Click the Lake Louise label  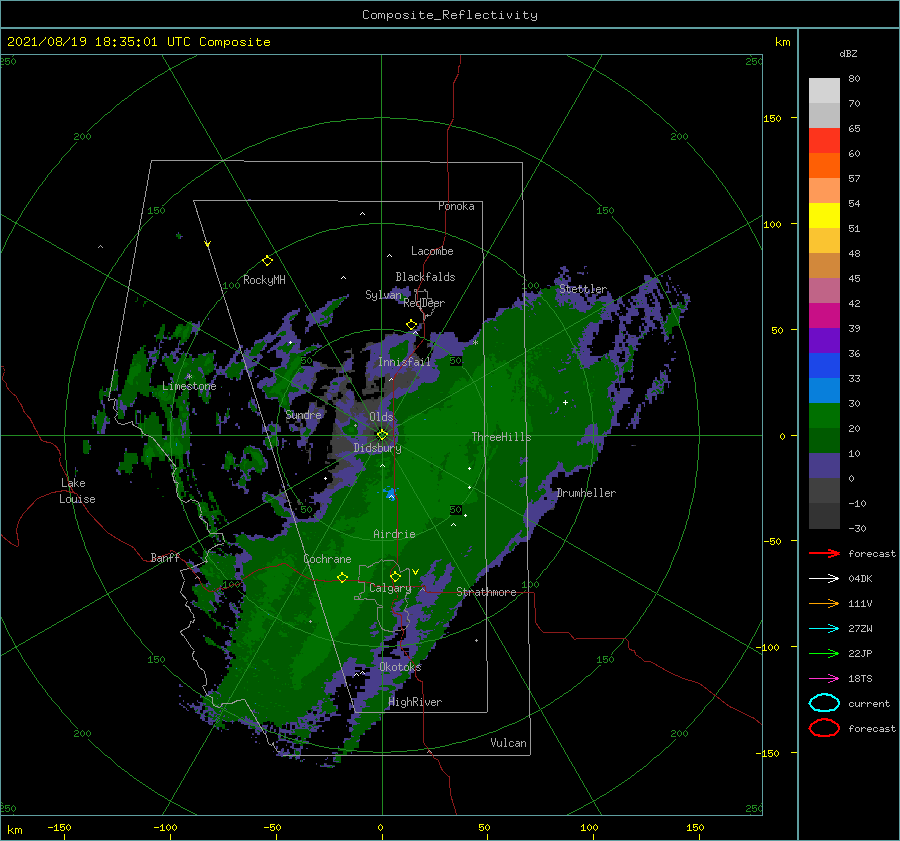77,491
